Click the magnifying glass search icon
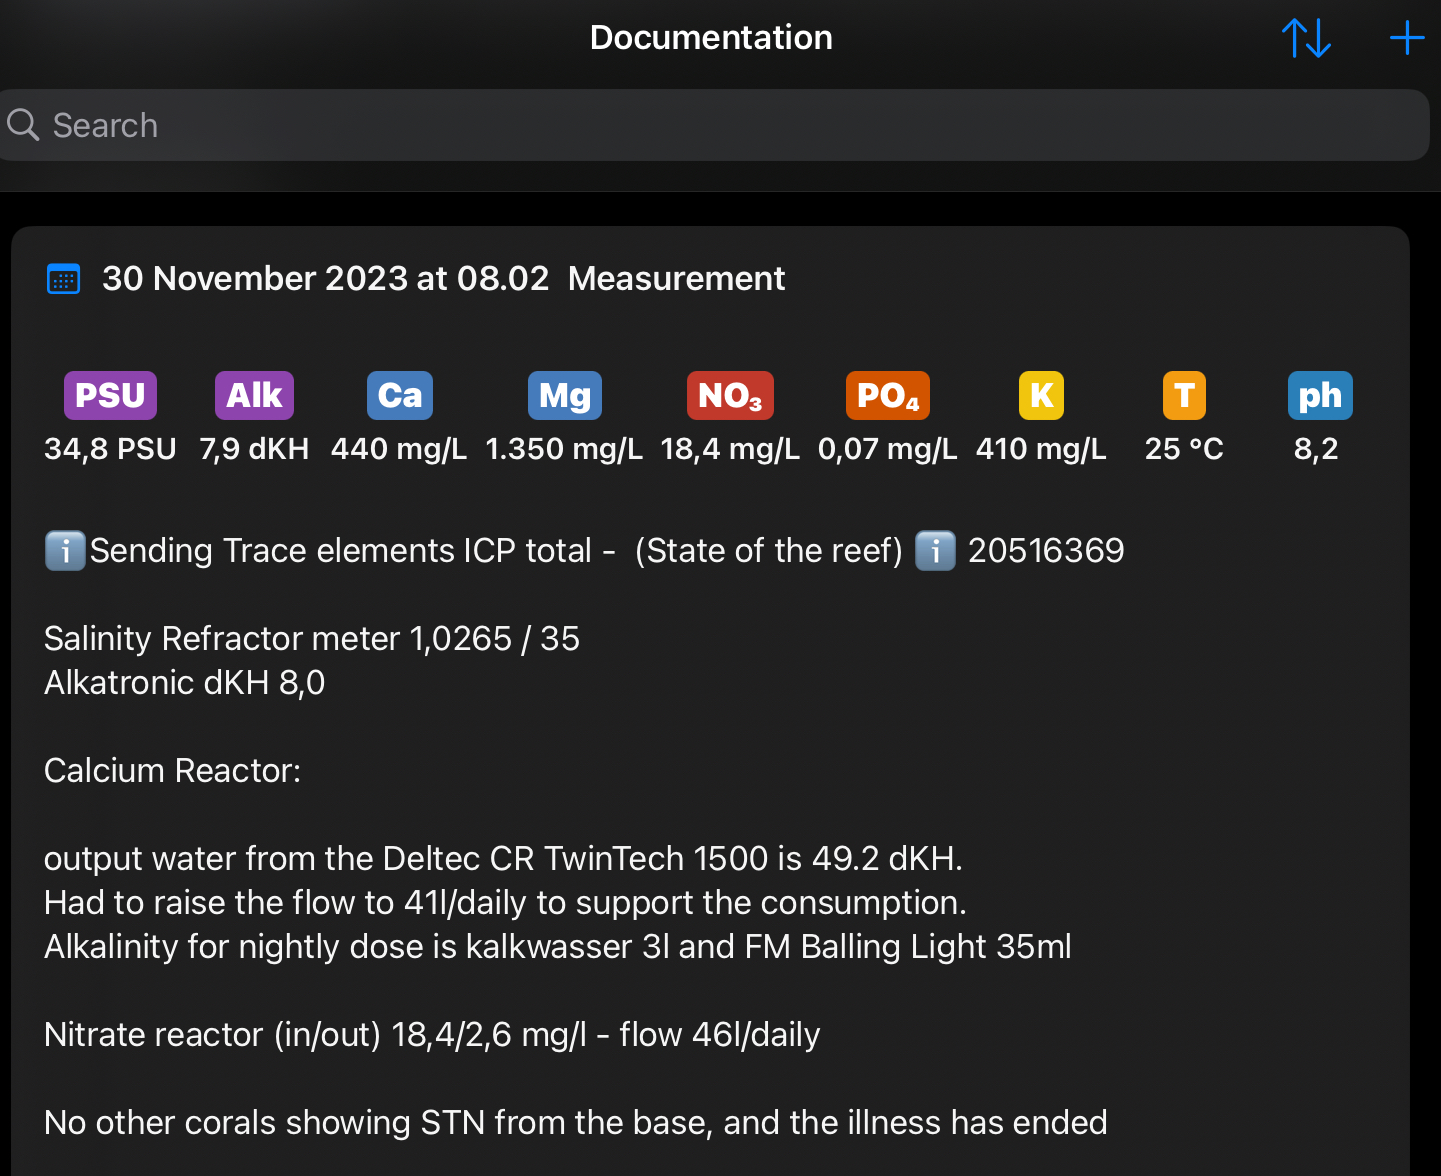This screenshot has height=1176, width=1441. pyautogui.click(x=23, y=125)
